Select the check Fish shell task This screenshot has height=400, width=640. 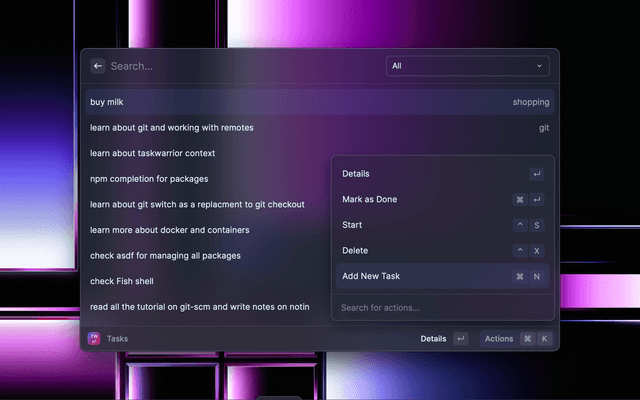pos(122,281)
